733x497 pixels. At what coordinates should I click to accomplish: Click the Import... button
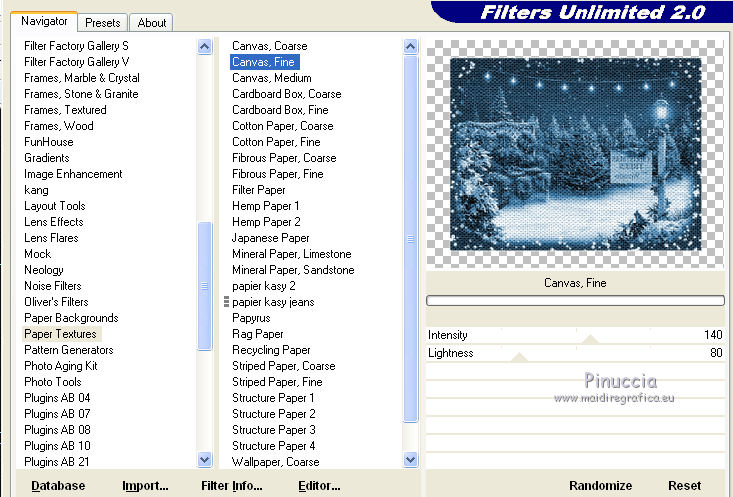click(x=145, y=486)
